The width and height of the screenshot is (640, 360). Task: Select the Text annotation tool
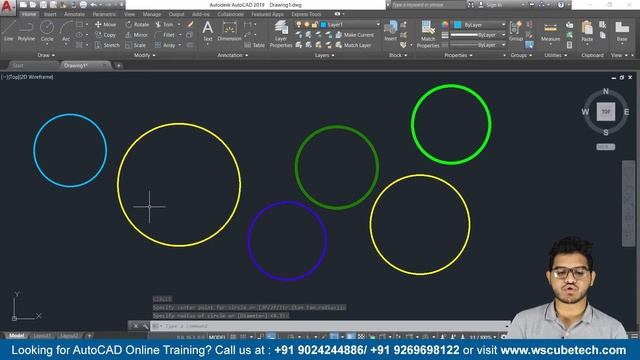point(208,31)
